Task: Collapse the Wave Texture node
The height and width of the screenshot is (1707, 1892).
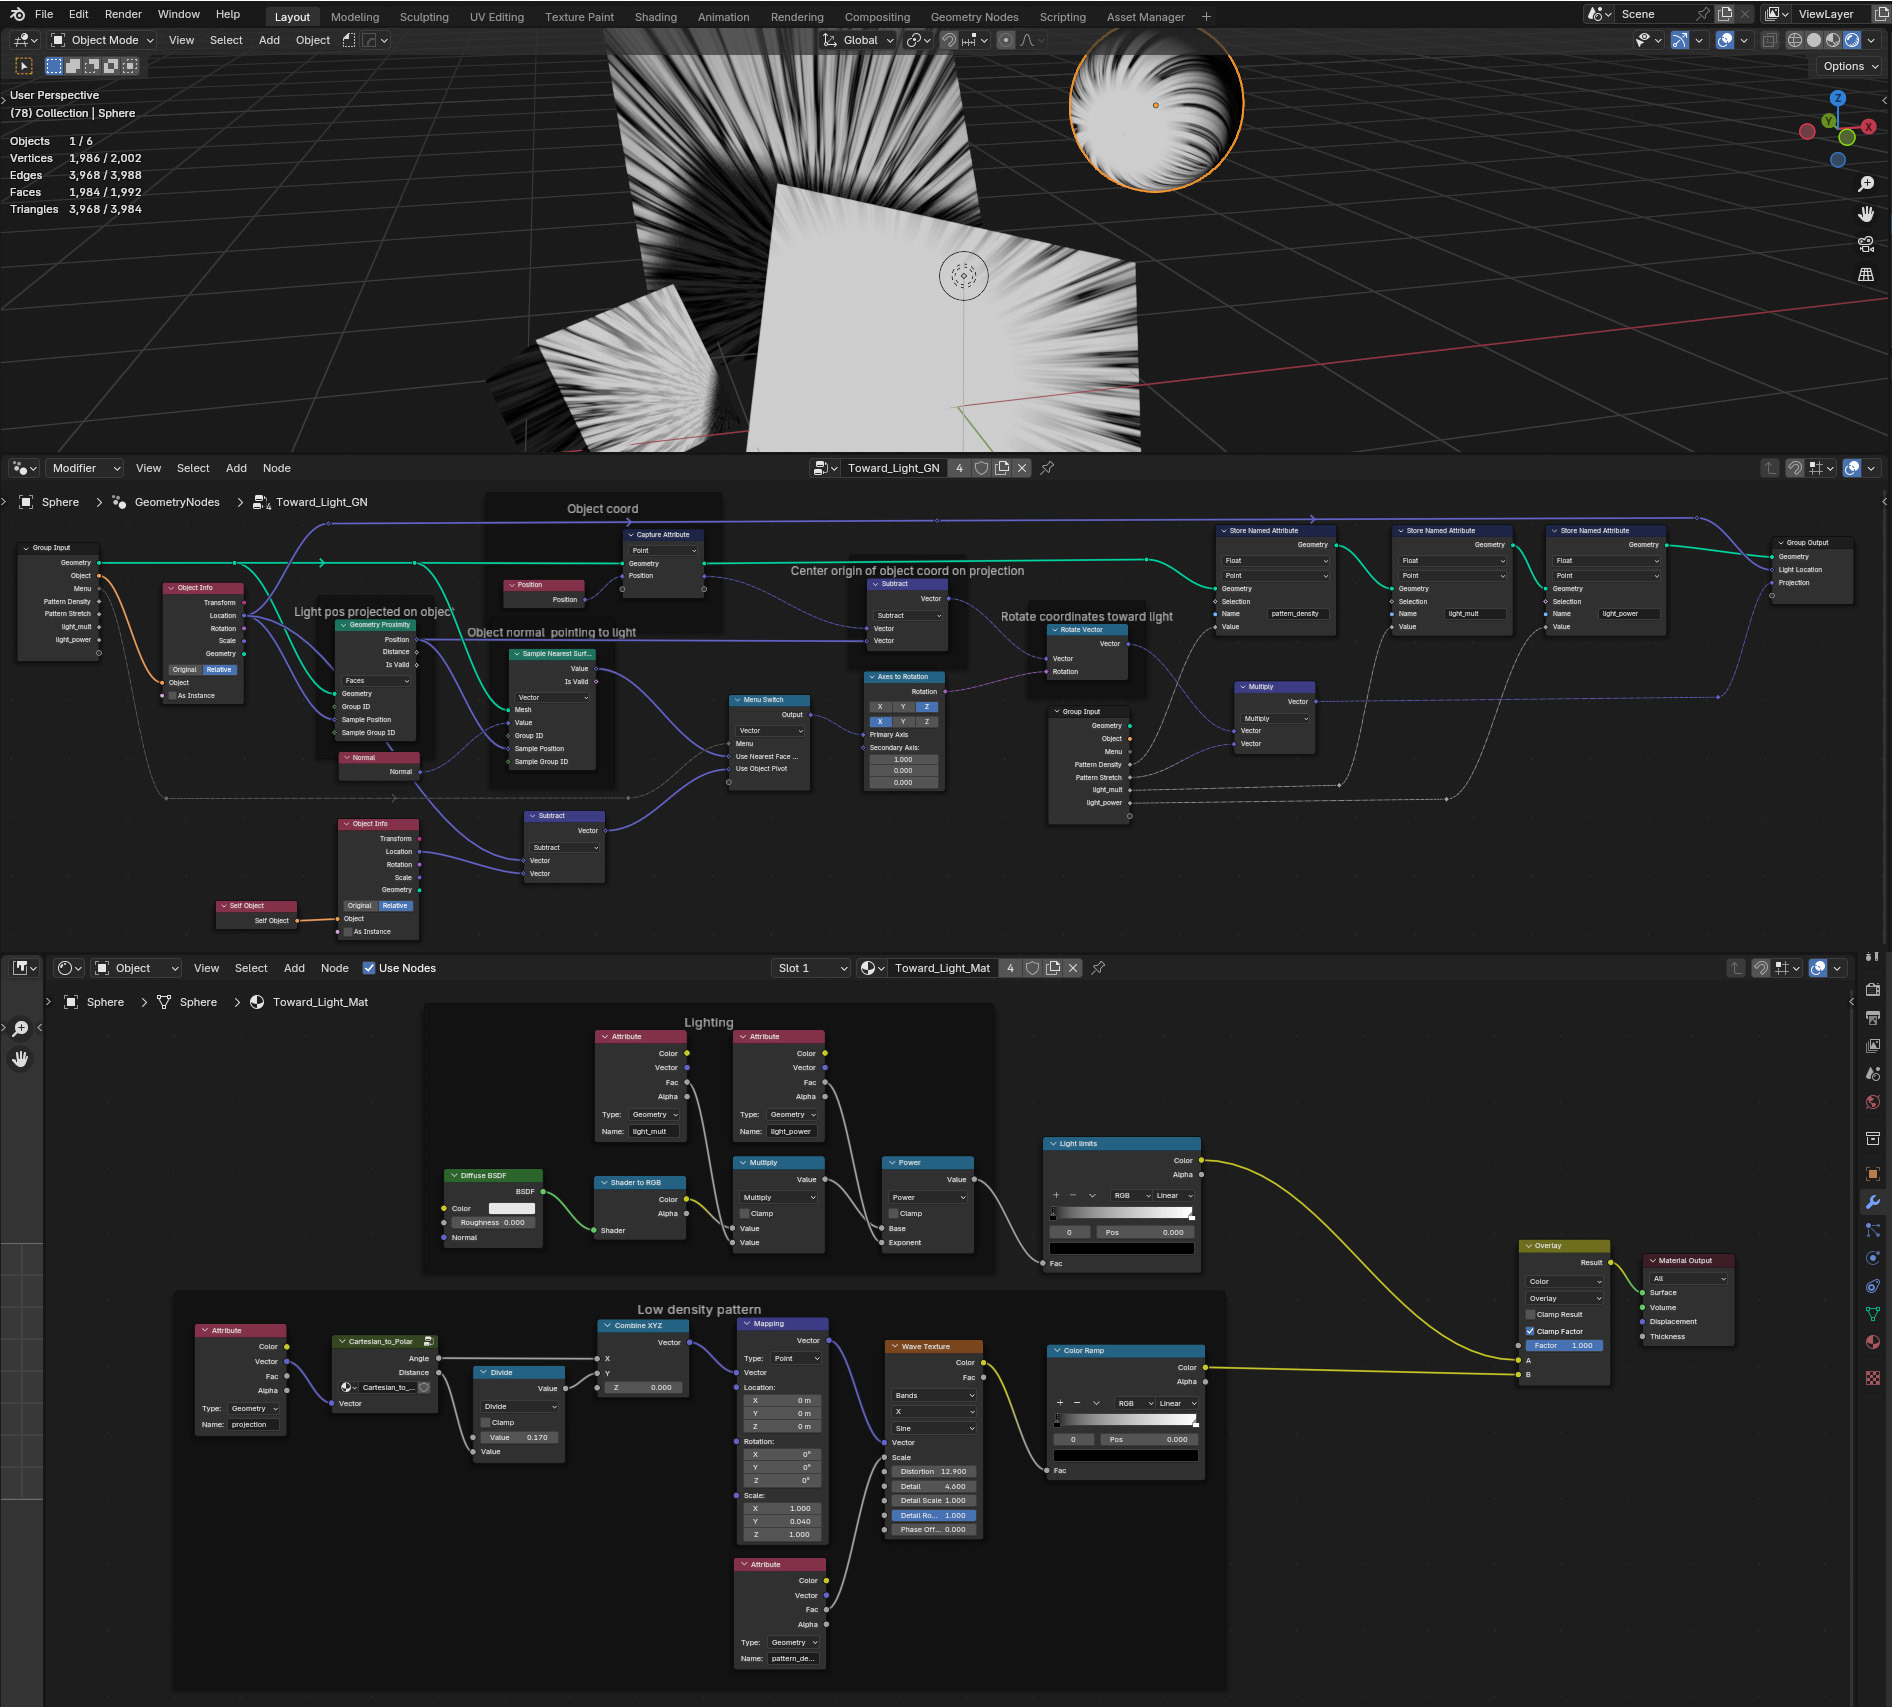Action: click(x=894, y=1346)
